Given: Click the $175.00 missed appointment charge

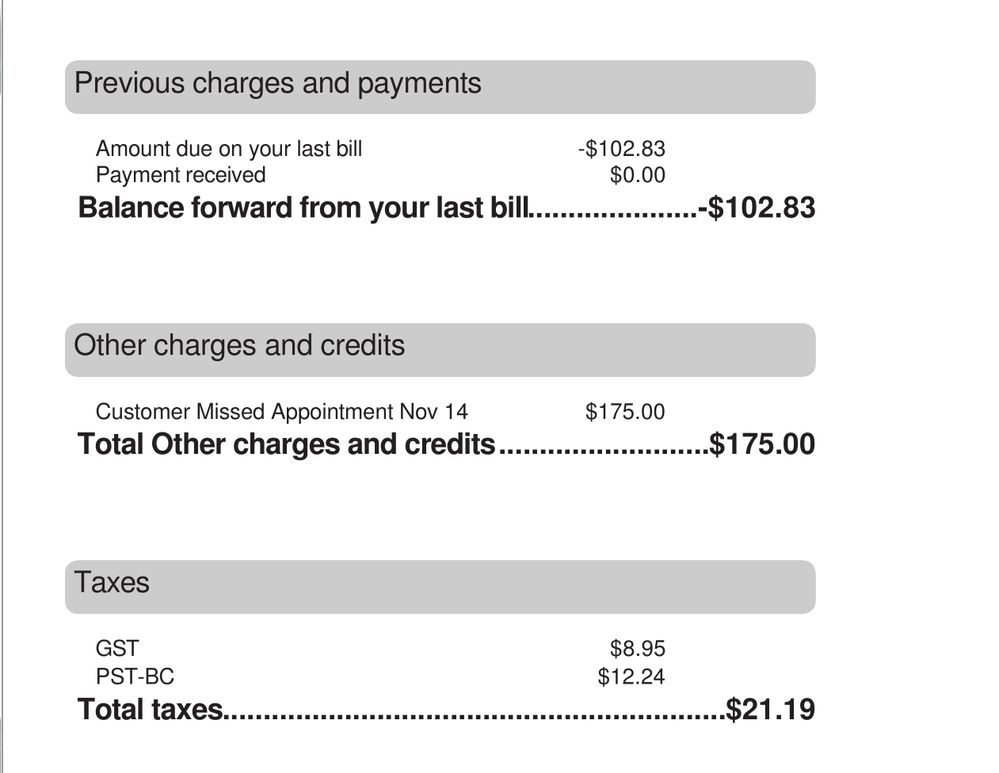Looking at the screenshot, I should 625,411.
